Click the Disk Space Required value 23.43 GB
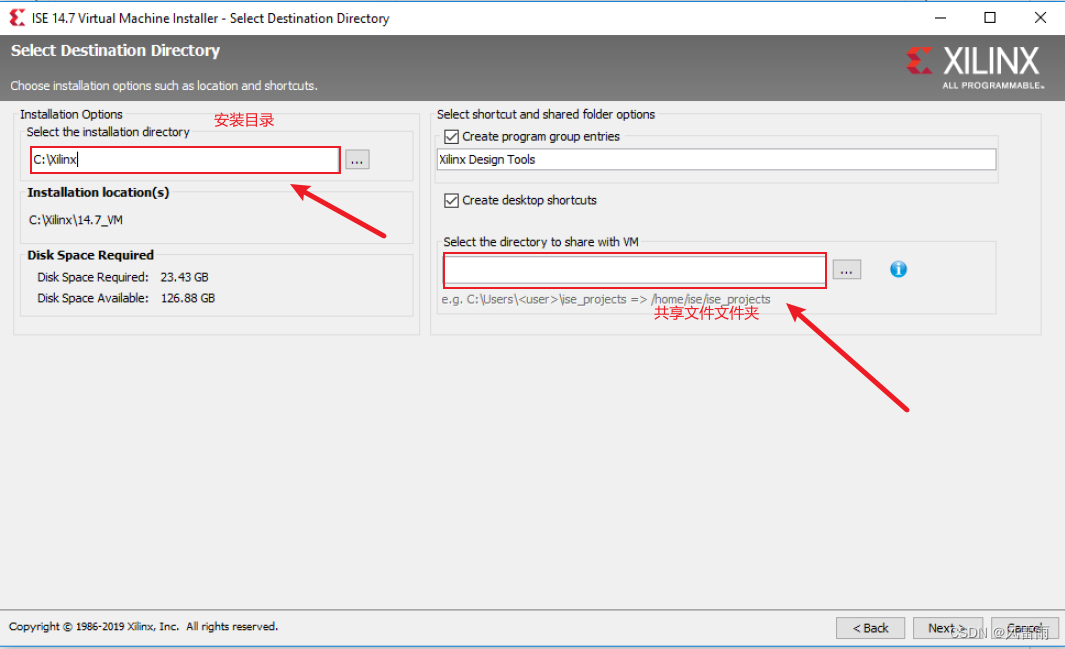1065x649 pixels. 185,277
